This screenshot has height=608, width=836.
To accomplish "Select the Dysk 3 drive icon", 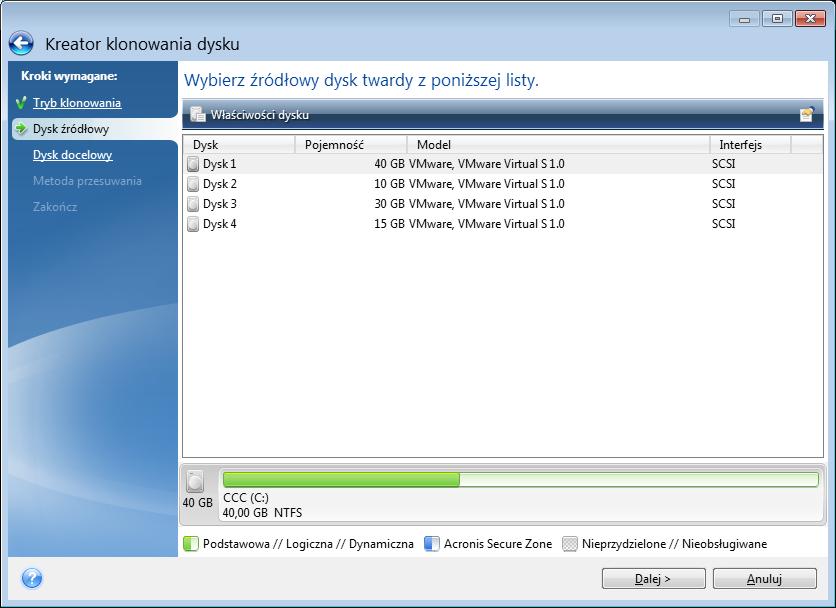I will coord(193,204).
